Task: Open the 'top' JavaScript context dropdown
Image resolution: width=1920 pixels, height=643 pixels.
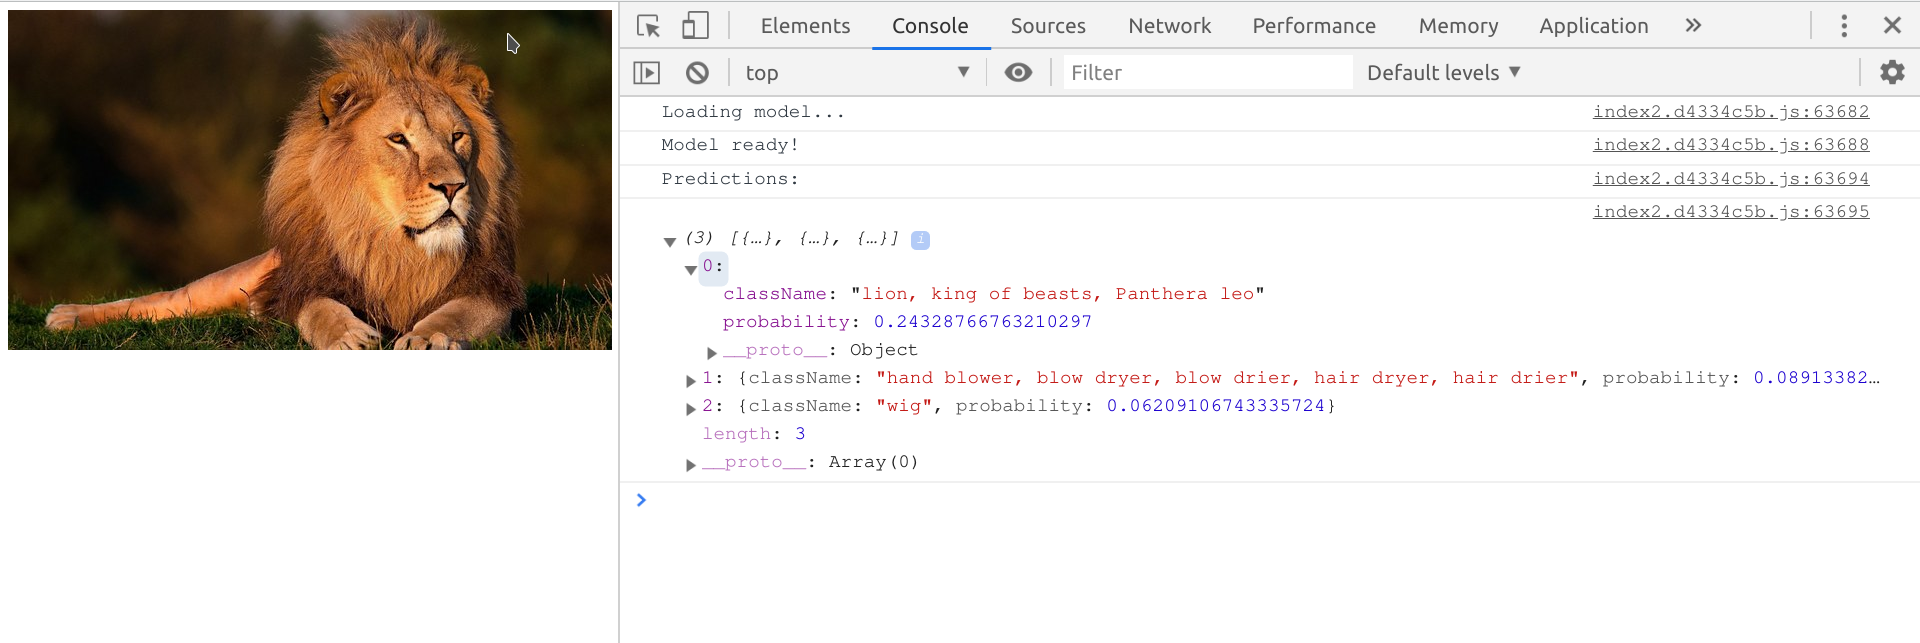Action: 857,72
